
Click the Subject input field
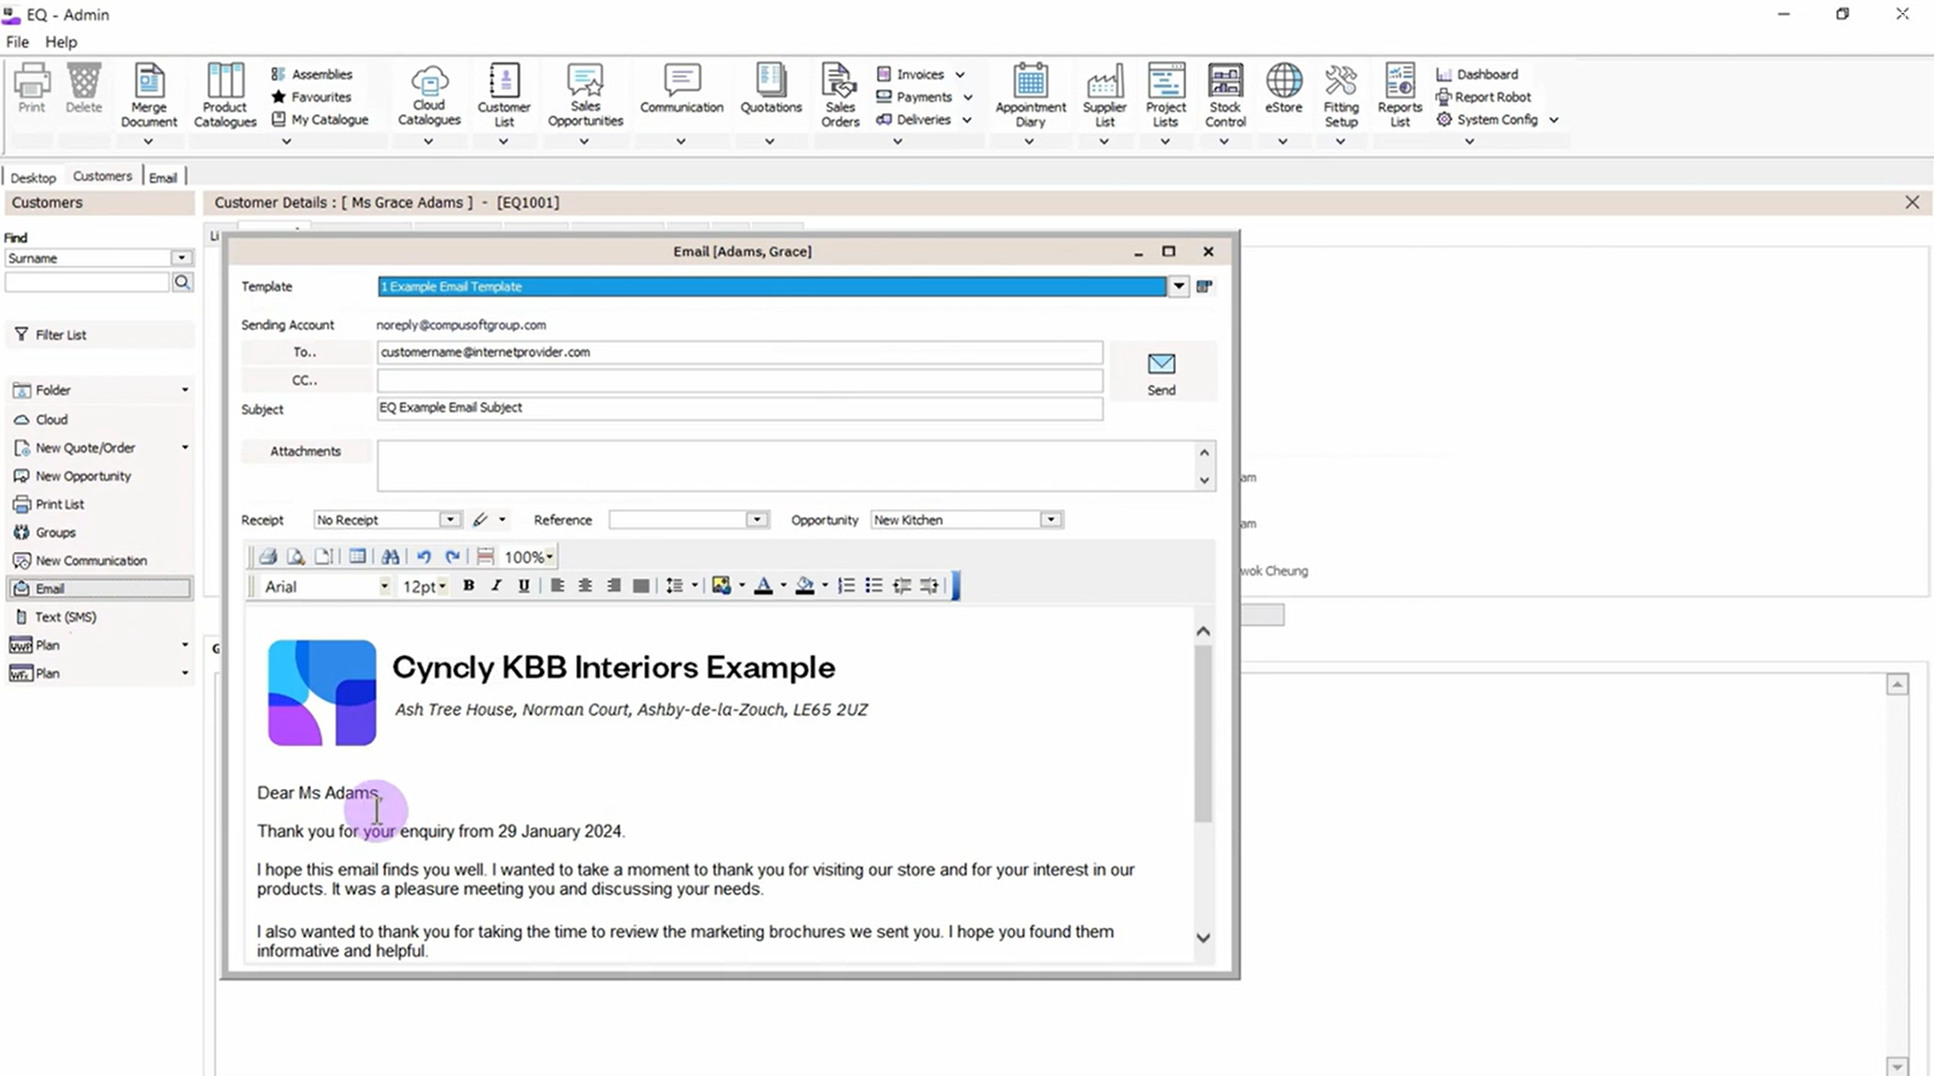coord(740,408)
